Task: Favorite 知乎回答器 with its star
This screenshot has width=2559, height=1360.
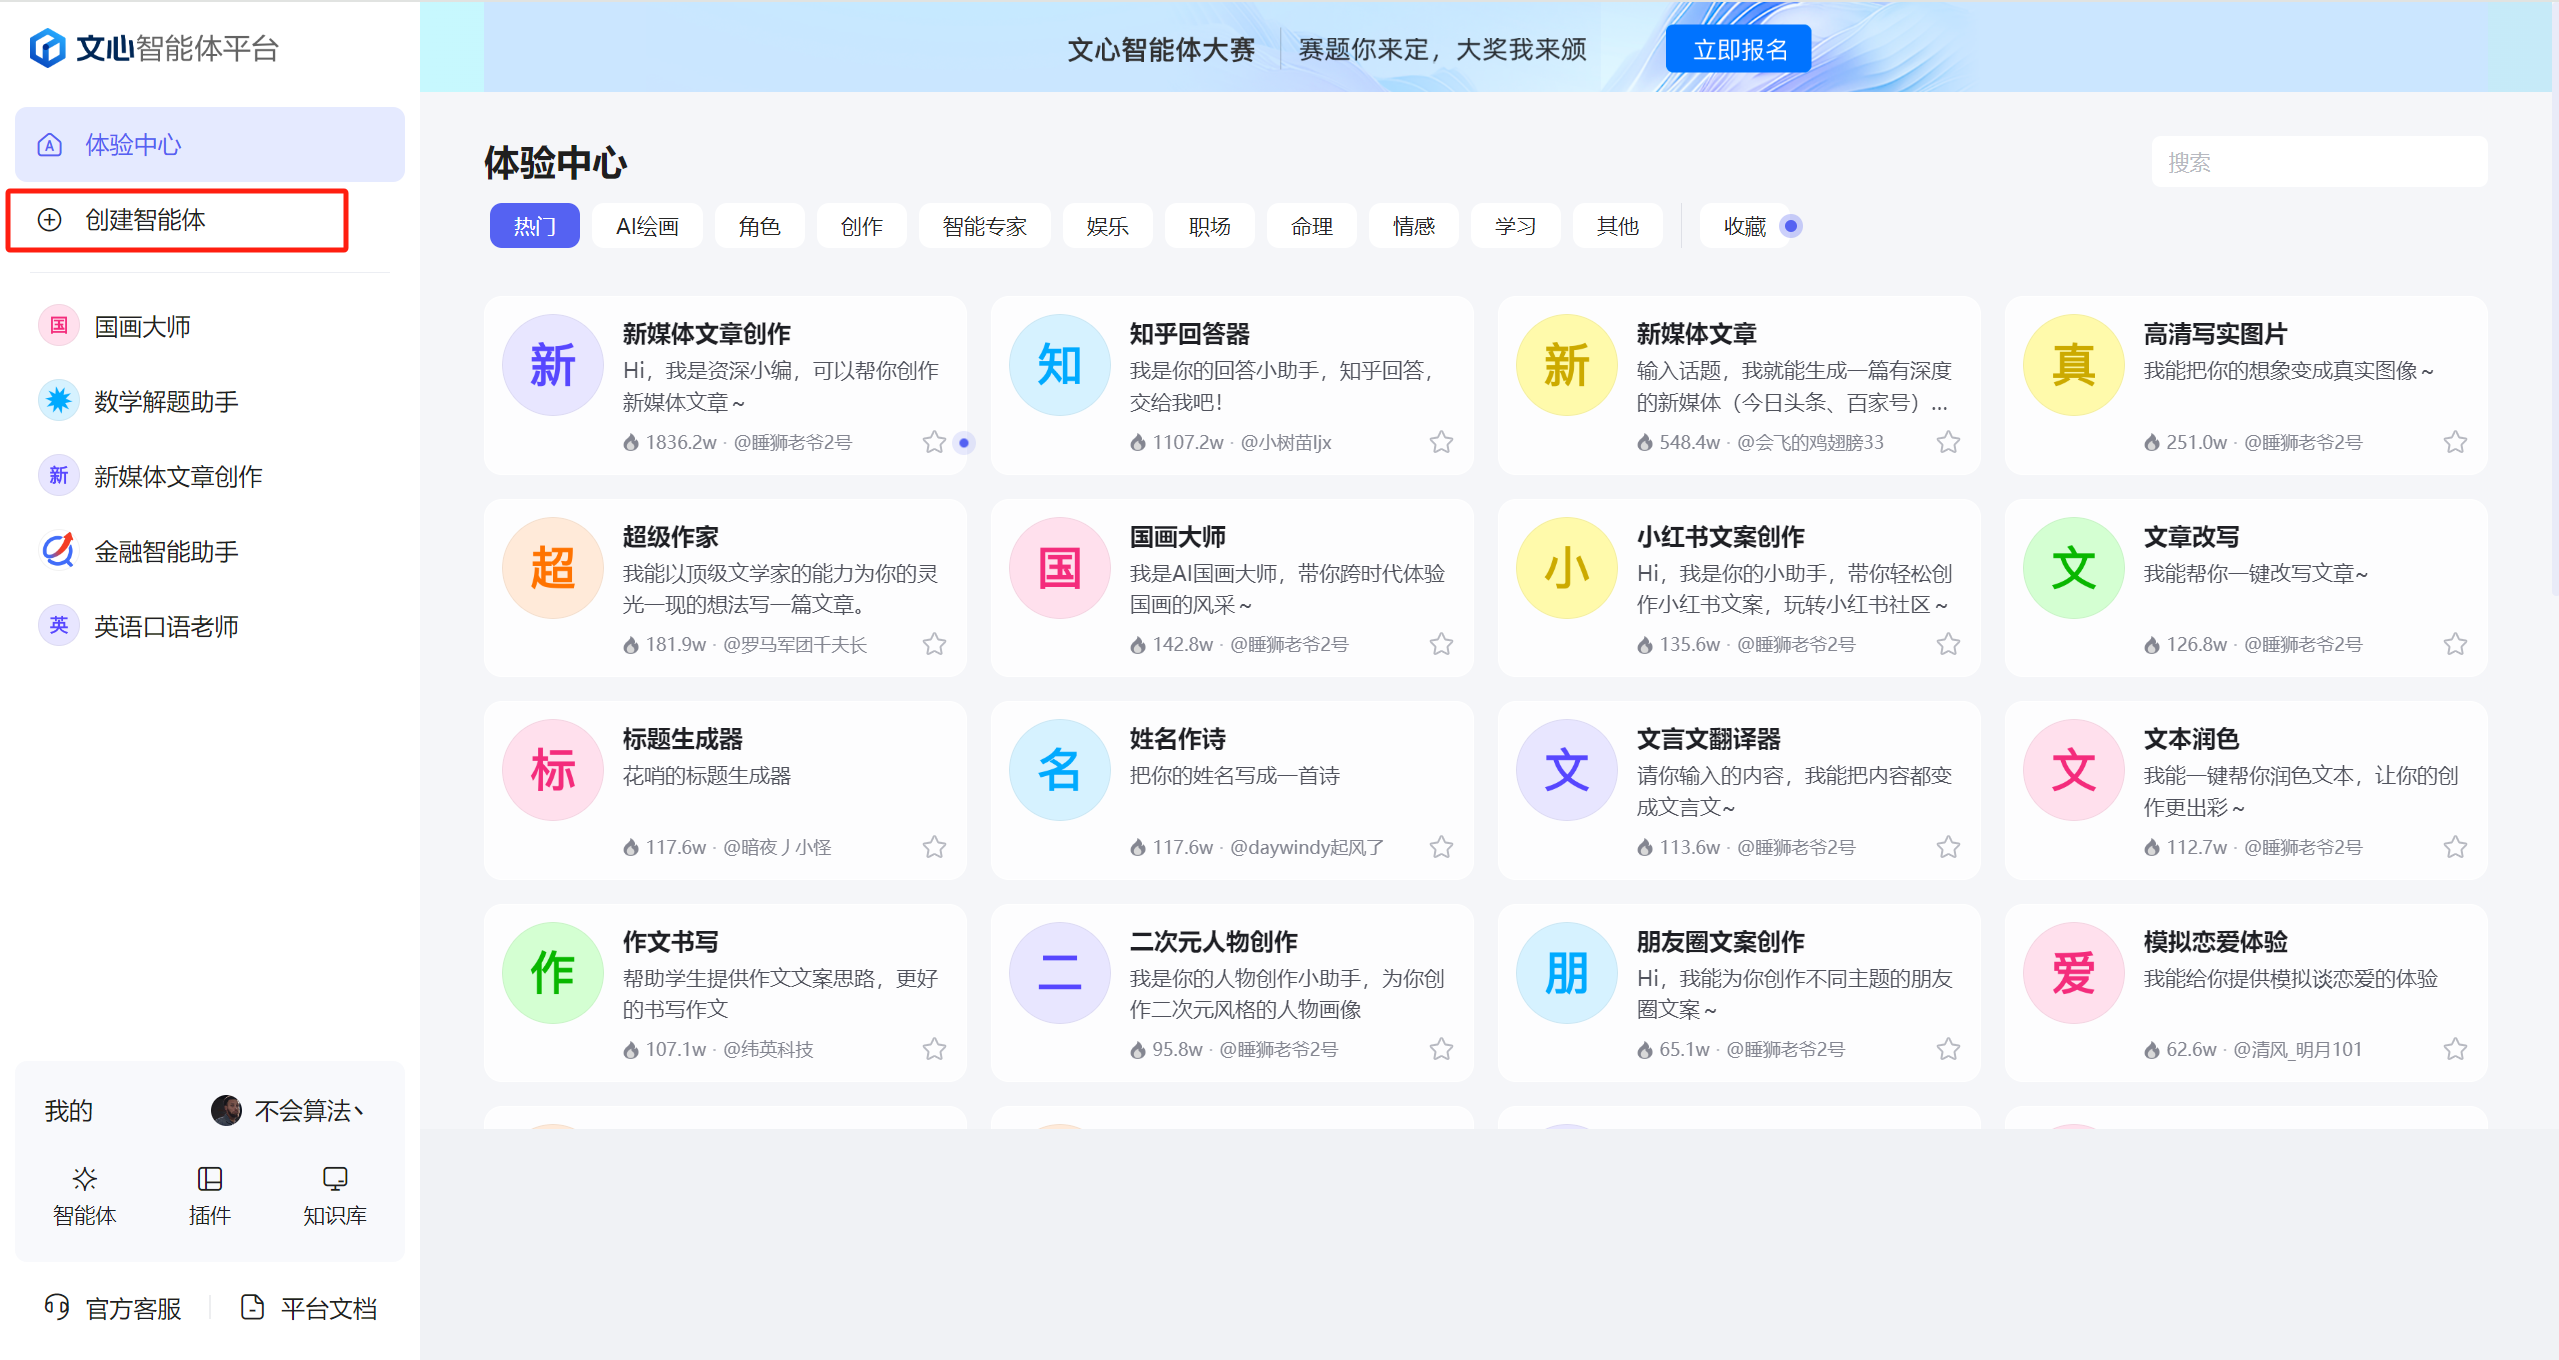Action: pyautogui.click(x=1441, y=442)
